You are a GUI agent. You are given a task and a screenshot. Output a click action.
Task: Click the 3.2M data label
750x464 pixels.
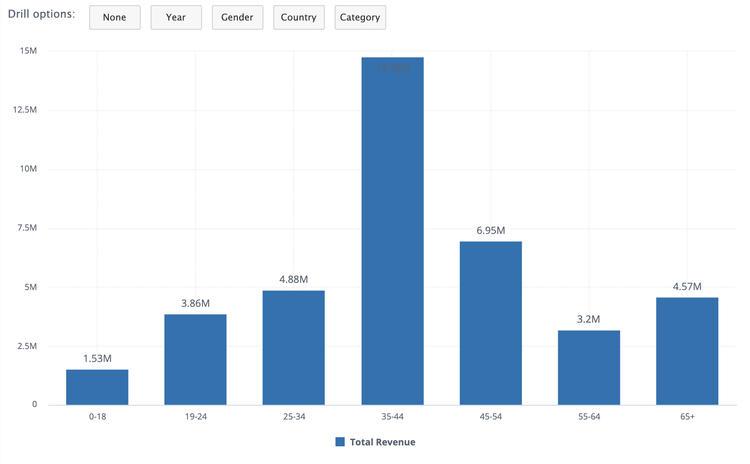(x=589, y=319)
